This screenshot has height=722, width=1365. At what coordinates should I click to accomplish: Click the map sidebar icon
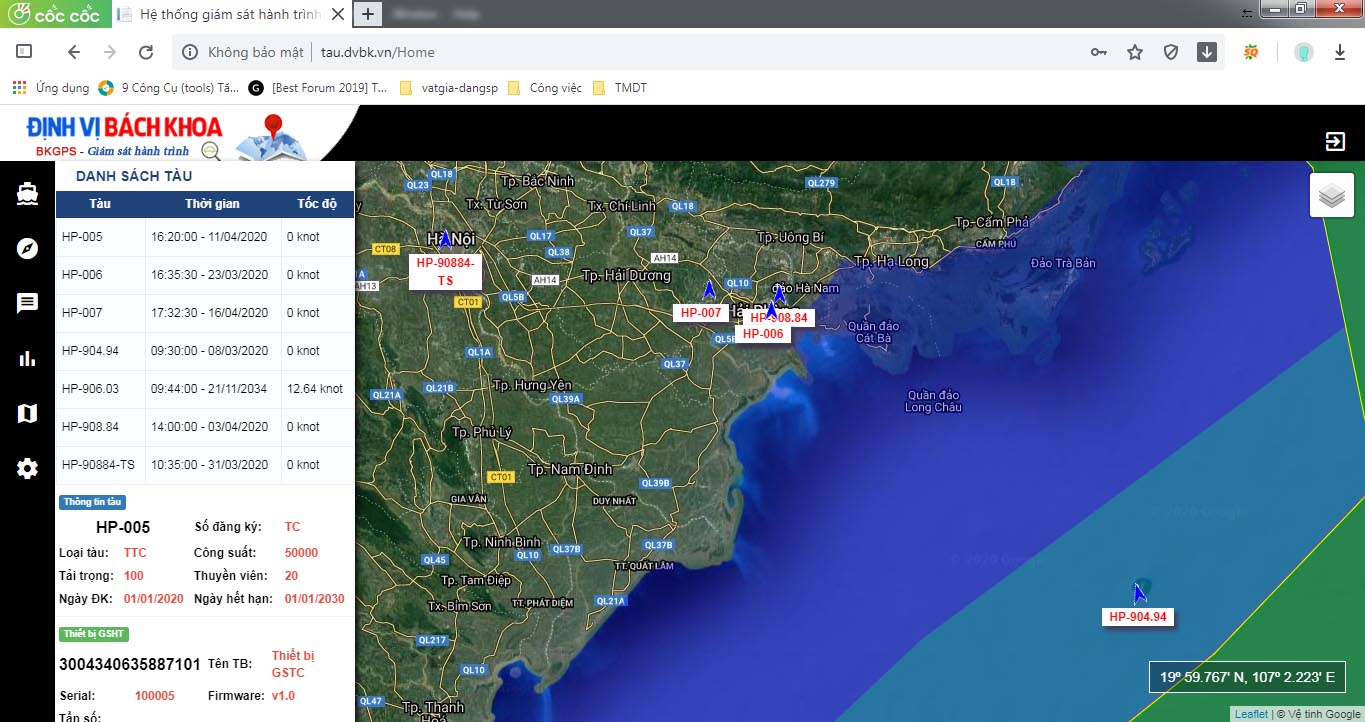(27, 413)
